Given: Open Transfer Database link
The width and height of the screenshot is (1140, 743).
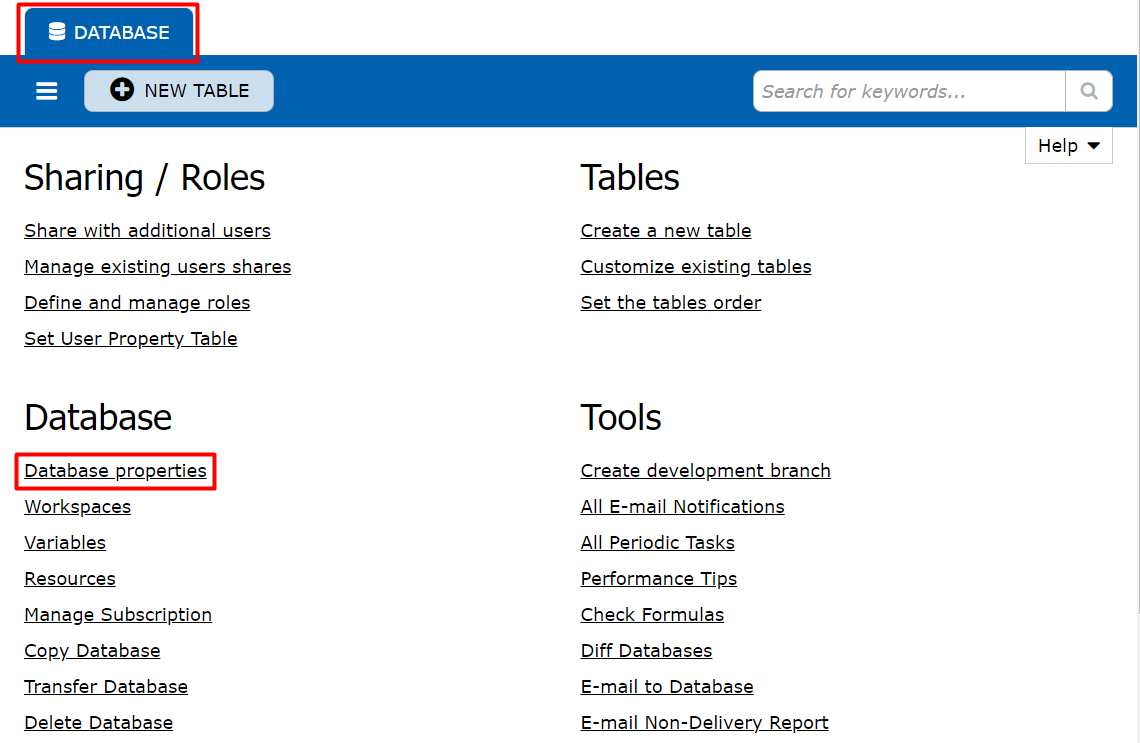Looking at the screenshot, I should (106, 686).
